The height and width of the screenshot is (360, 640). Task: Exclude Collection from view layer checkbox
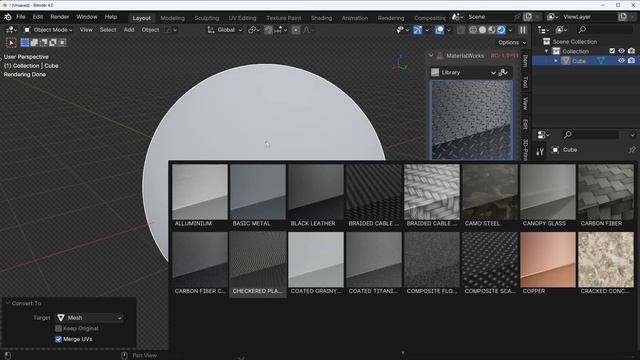[612, 51]
